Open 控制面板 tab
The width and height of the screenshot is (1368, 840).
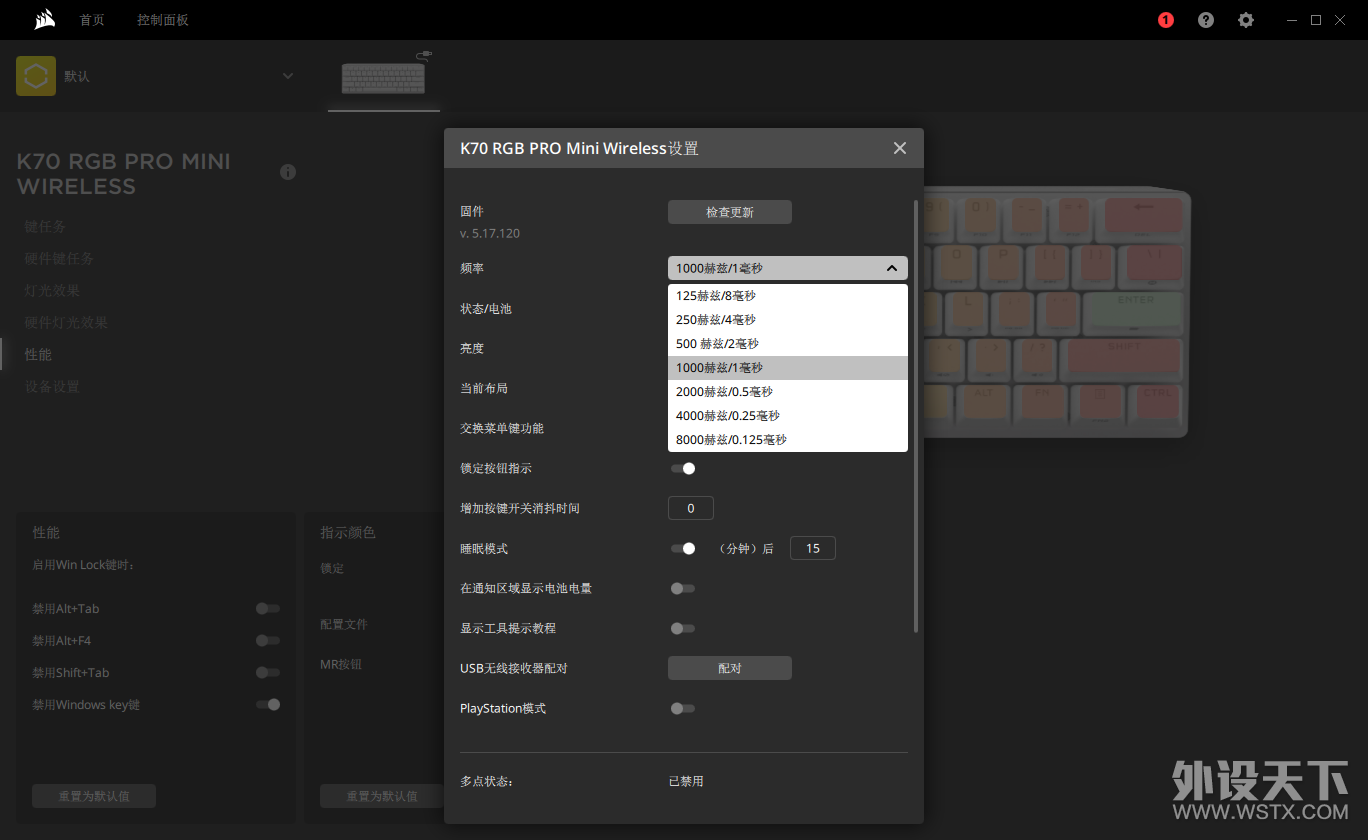(x=163, y=20)
